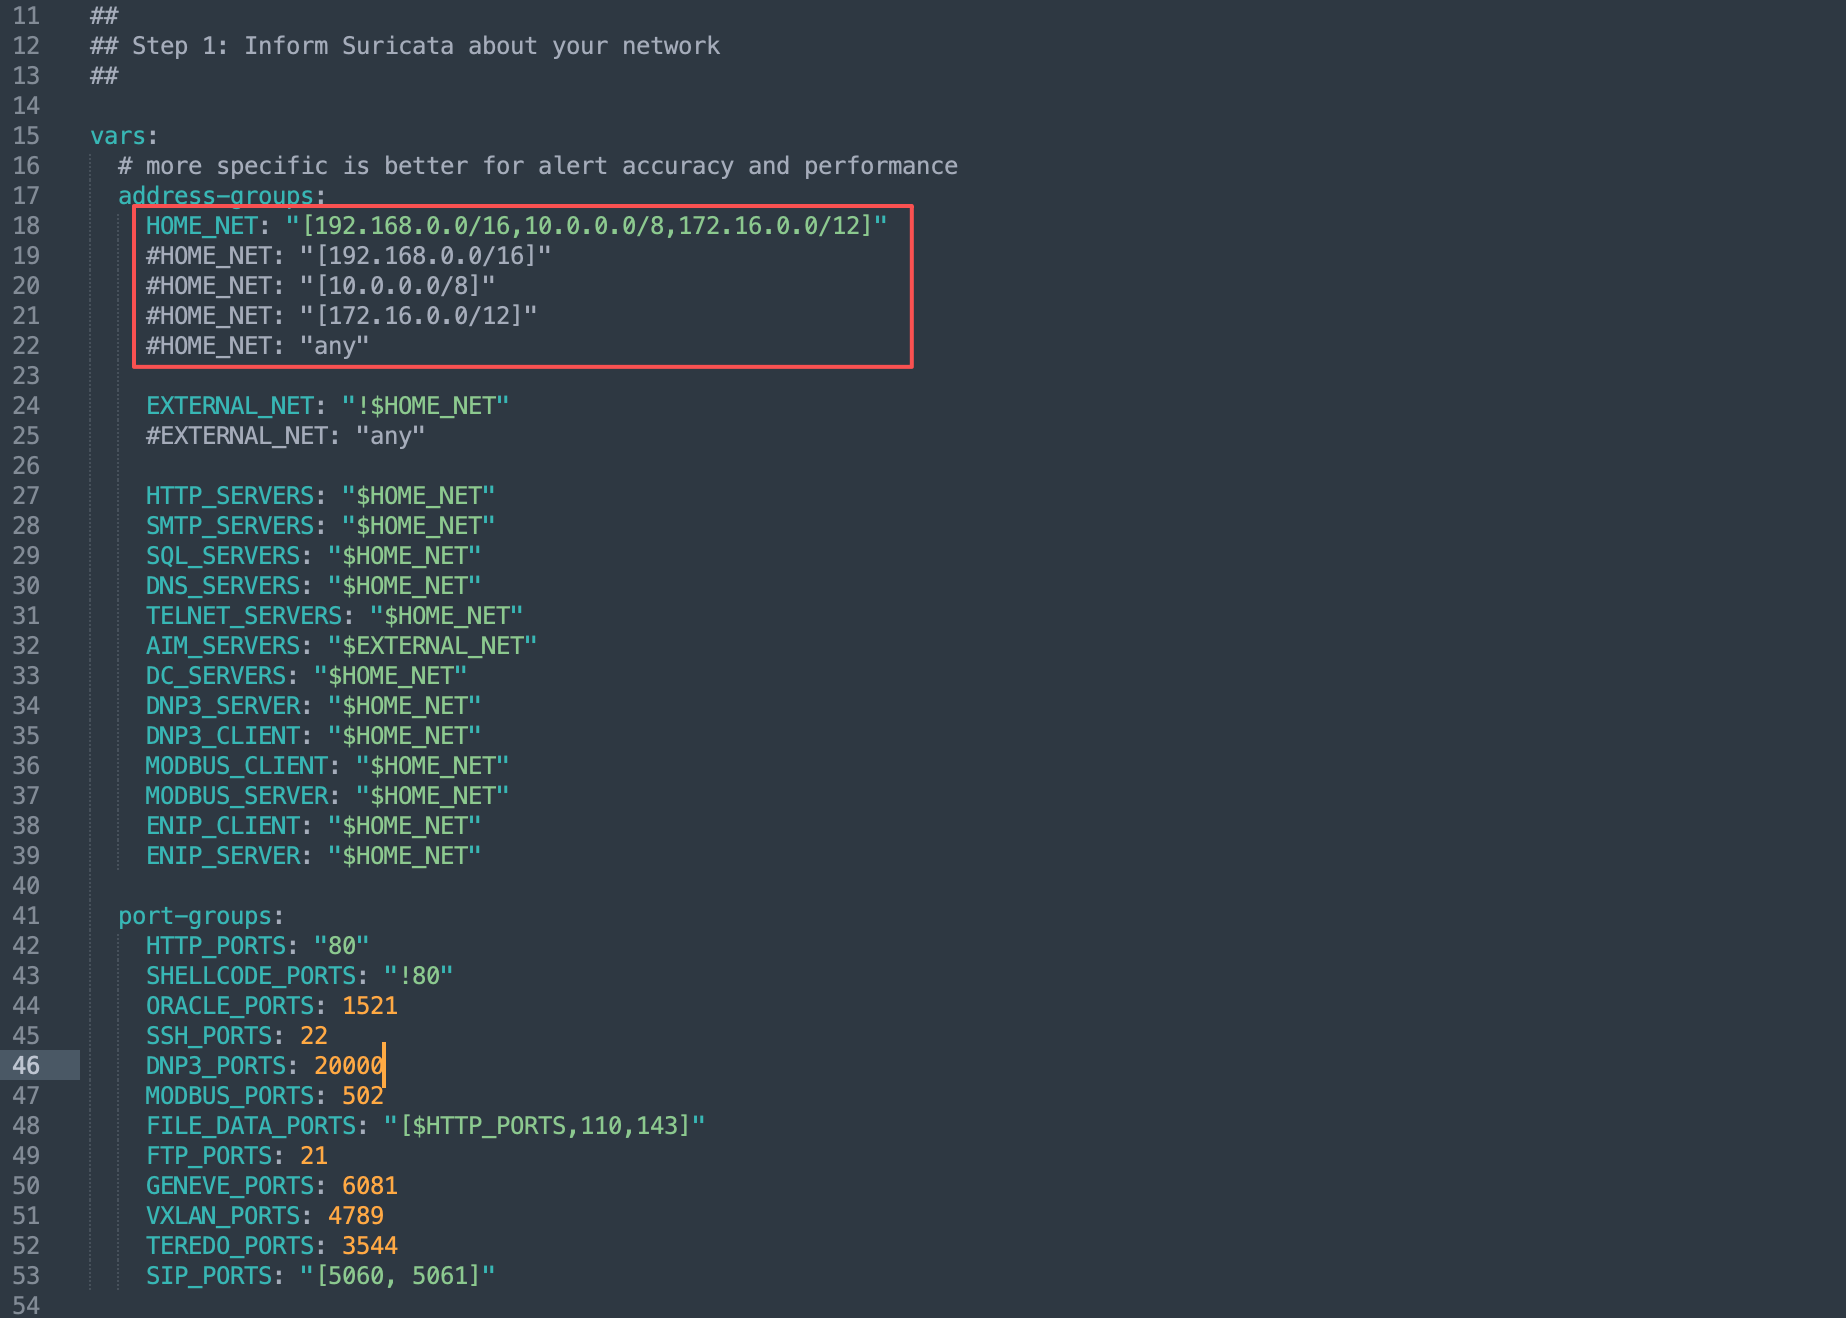Click line number 18 in the gutter
1846x1318 pixels.
26,226
